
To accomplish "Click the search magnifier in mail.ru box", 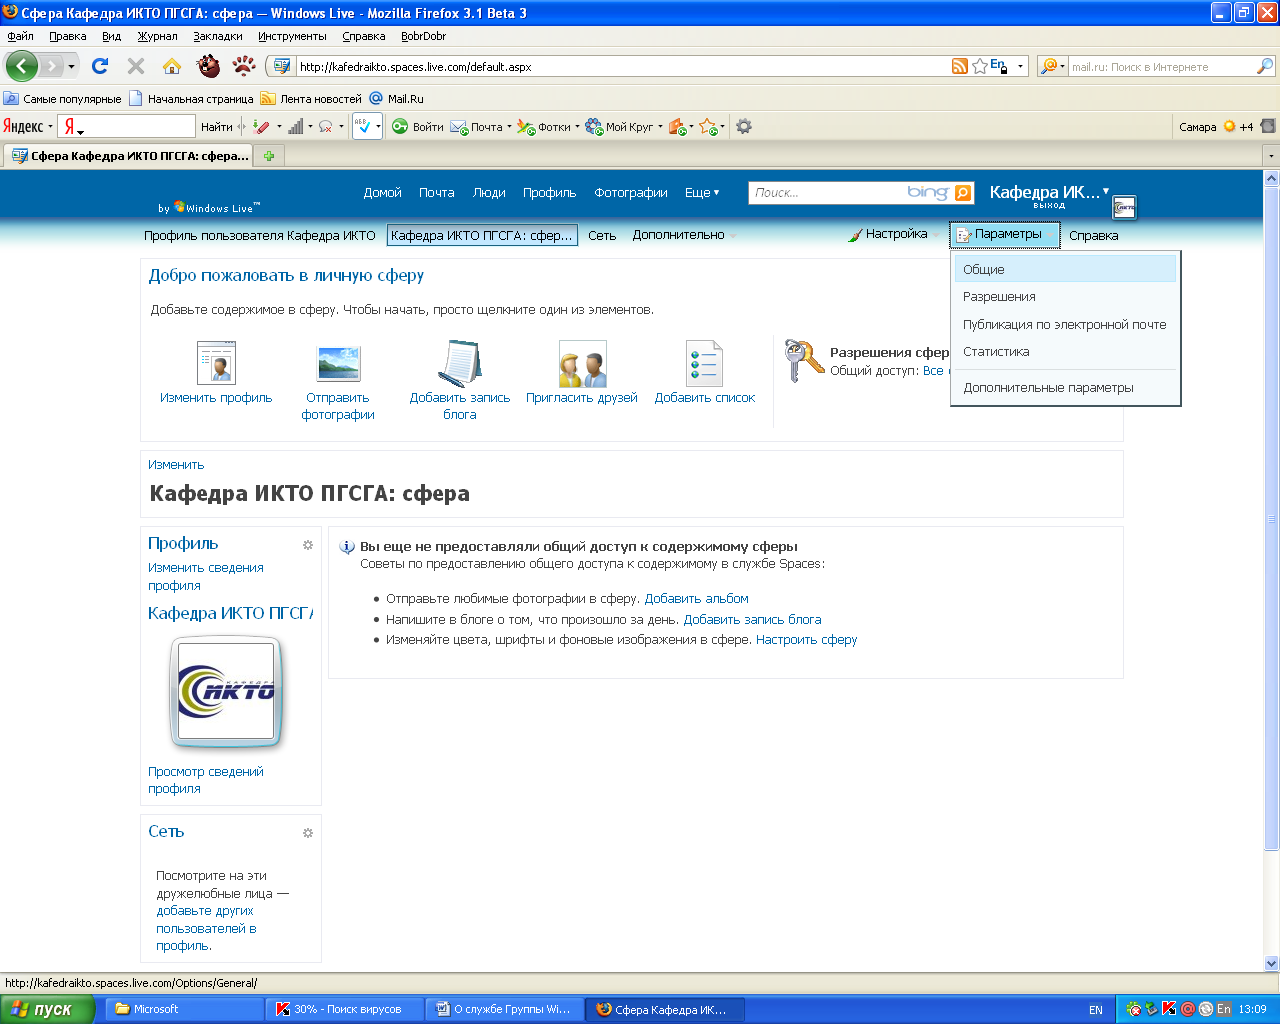I will tap(1265, 66).
